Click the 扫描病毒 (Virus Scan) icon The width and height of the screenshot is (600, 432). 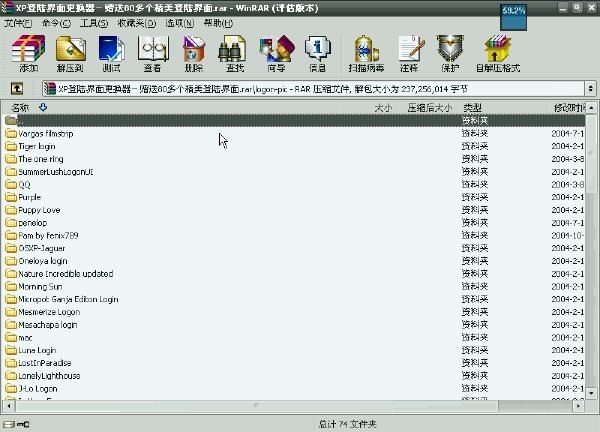(x=366, y=54)
